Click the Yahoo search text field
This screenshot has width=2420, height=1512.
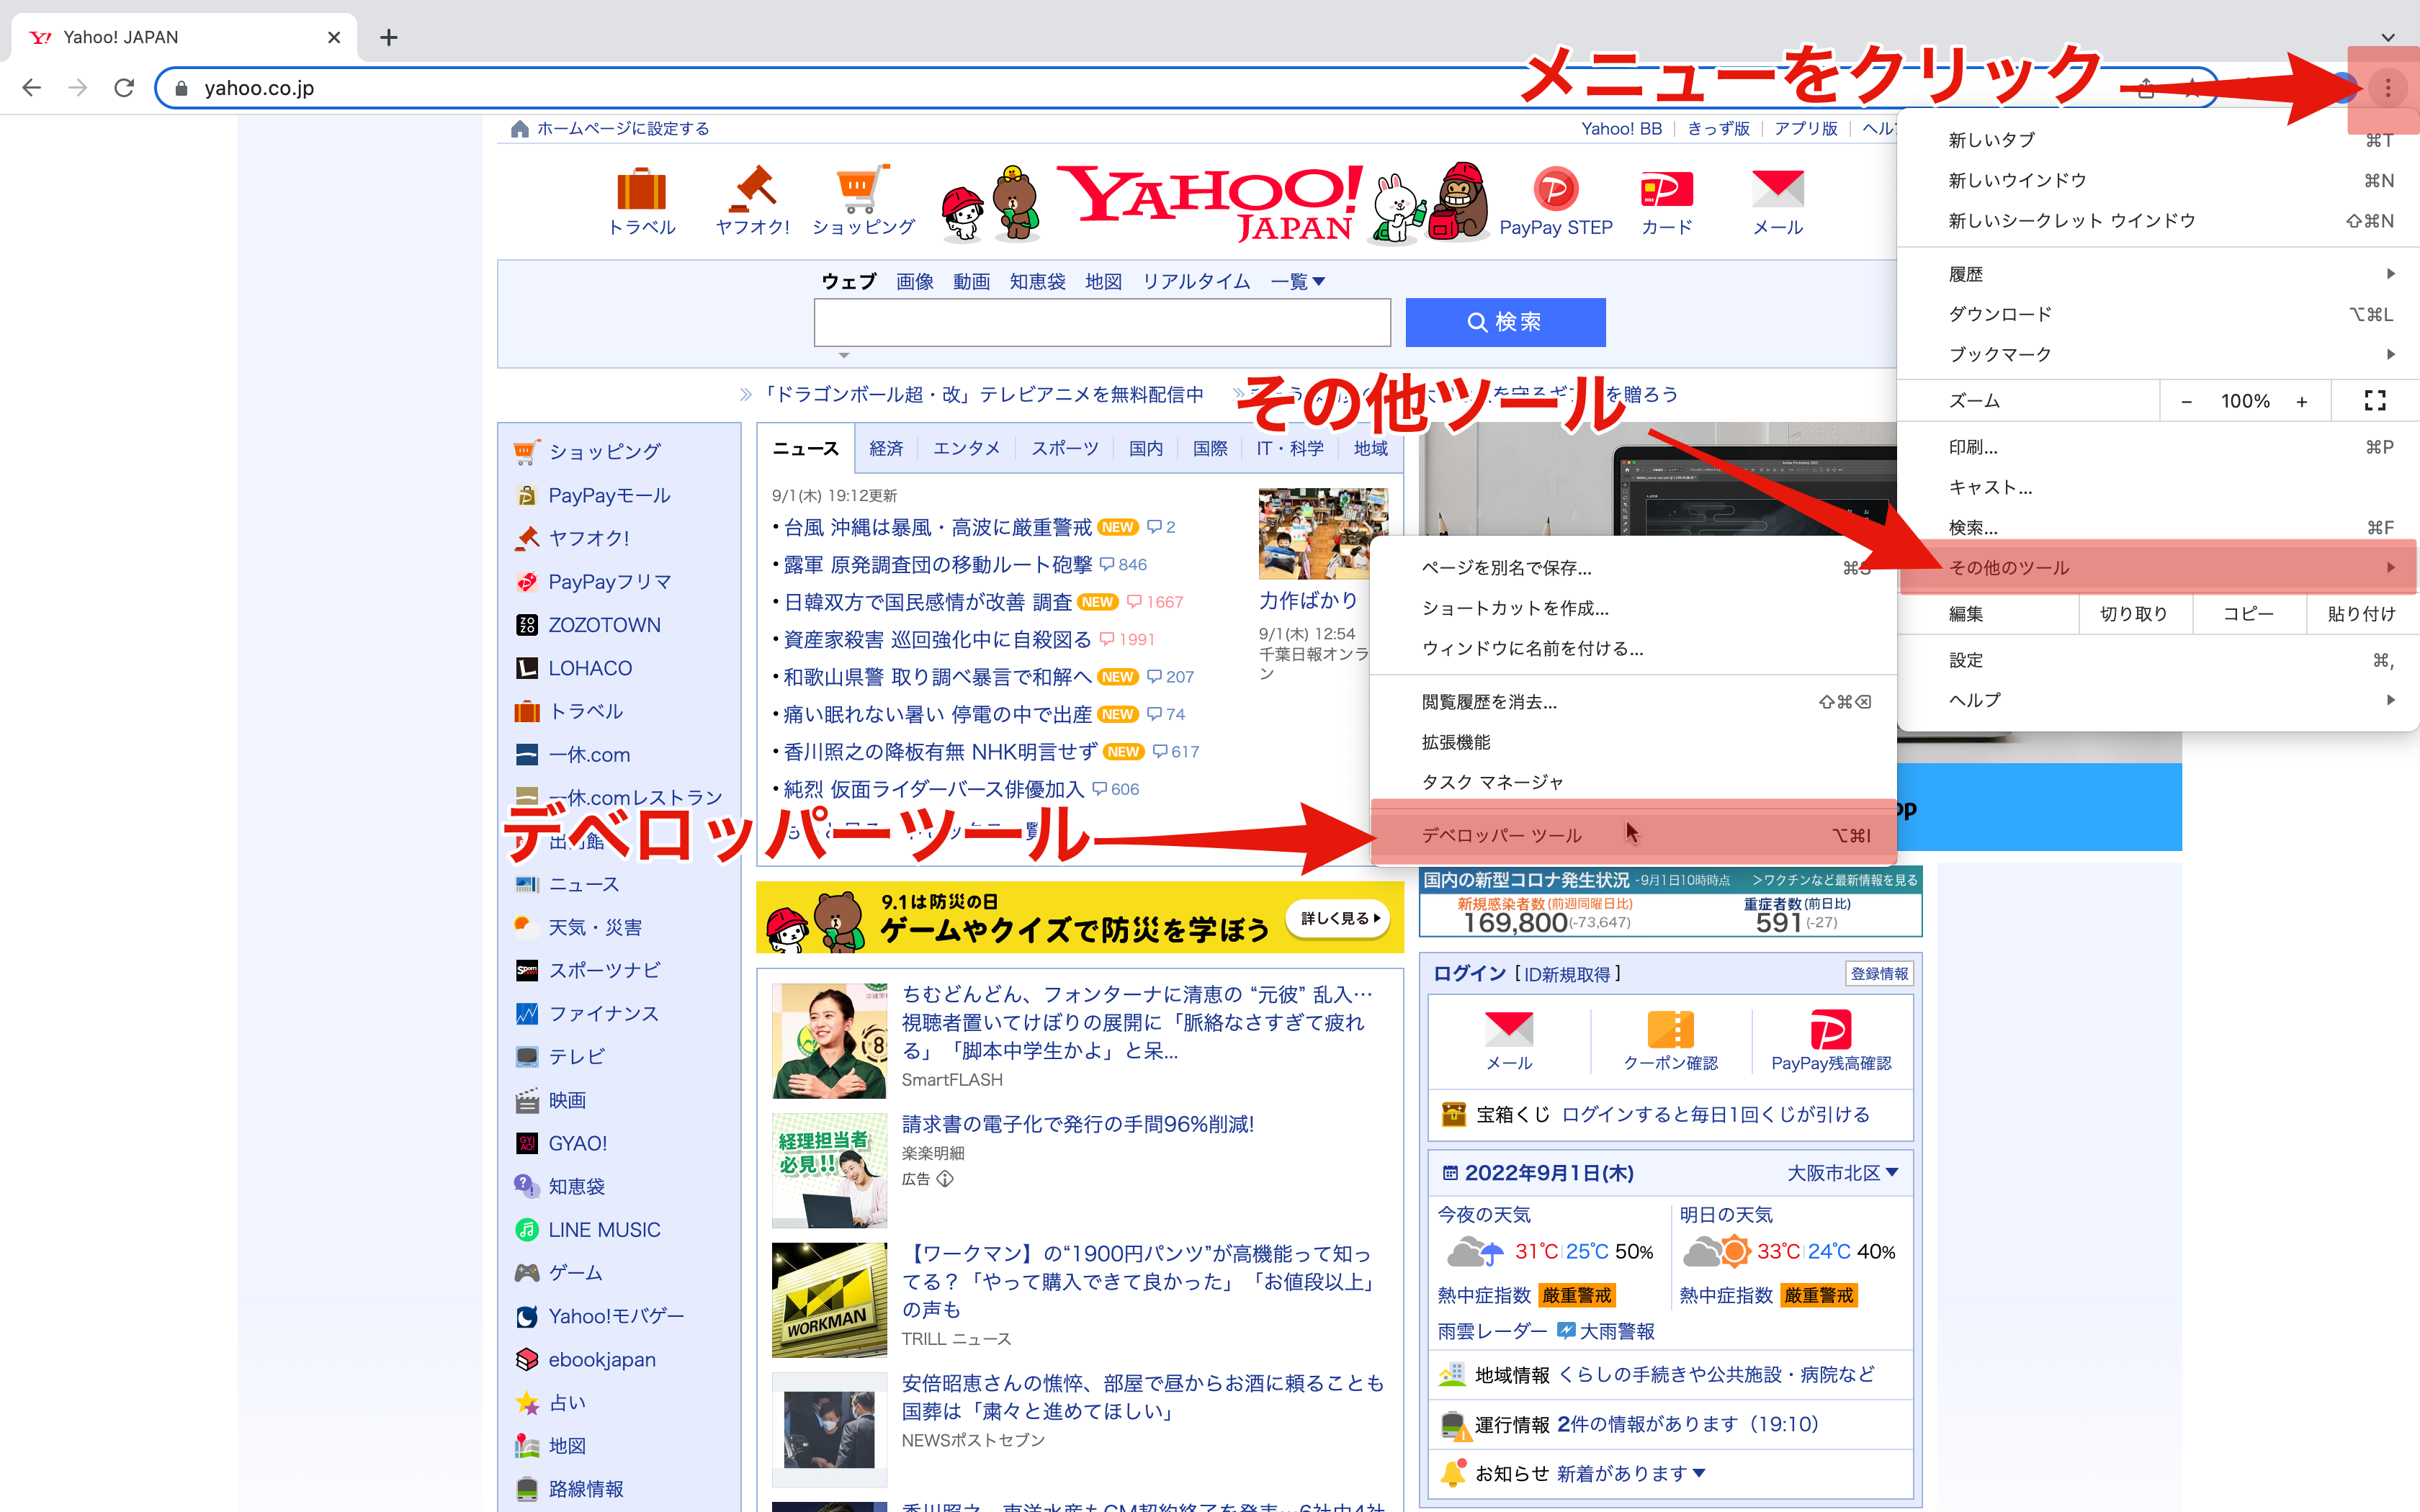1102,322
